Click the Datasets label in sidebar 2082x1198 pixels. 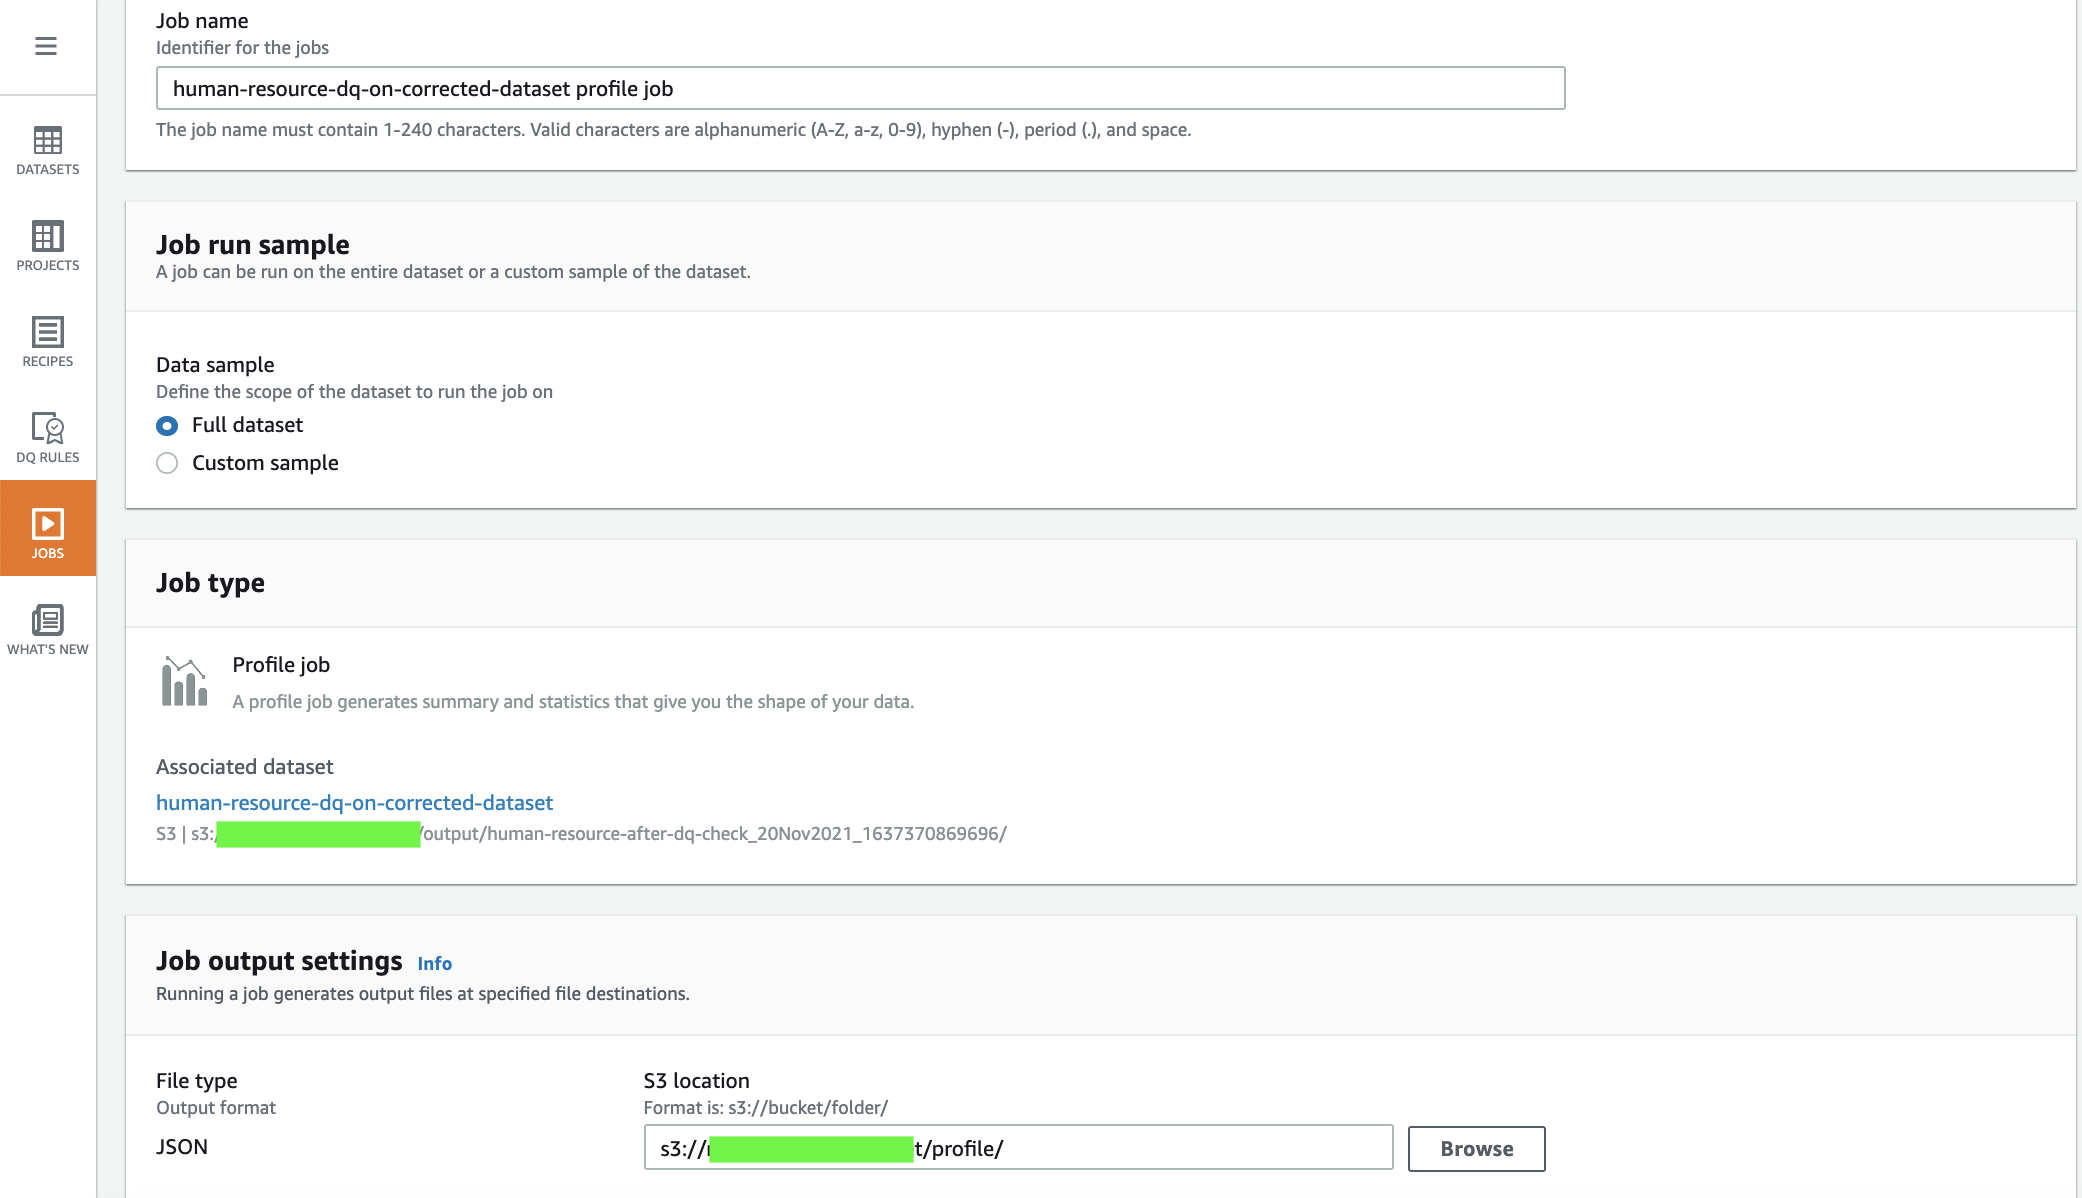[47, 169]
